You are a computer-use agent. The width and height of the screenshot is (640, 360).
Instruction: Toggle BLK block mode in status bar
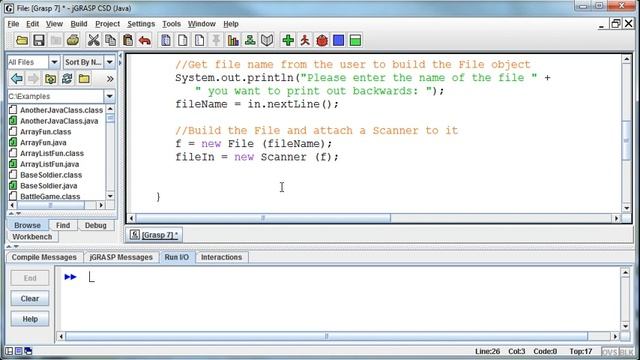(x=627, y=351)
